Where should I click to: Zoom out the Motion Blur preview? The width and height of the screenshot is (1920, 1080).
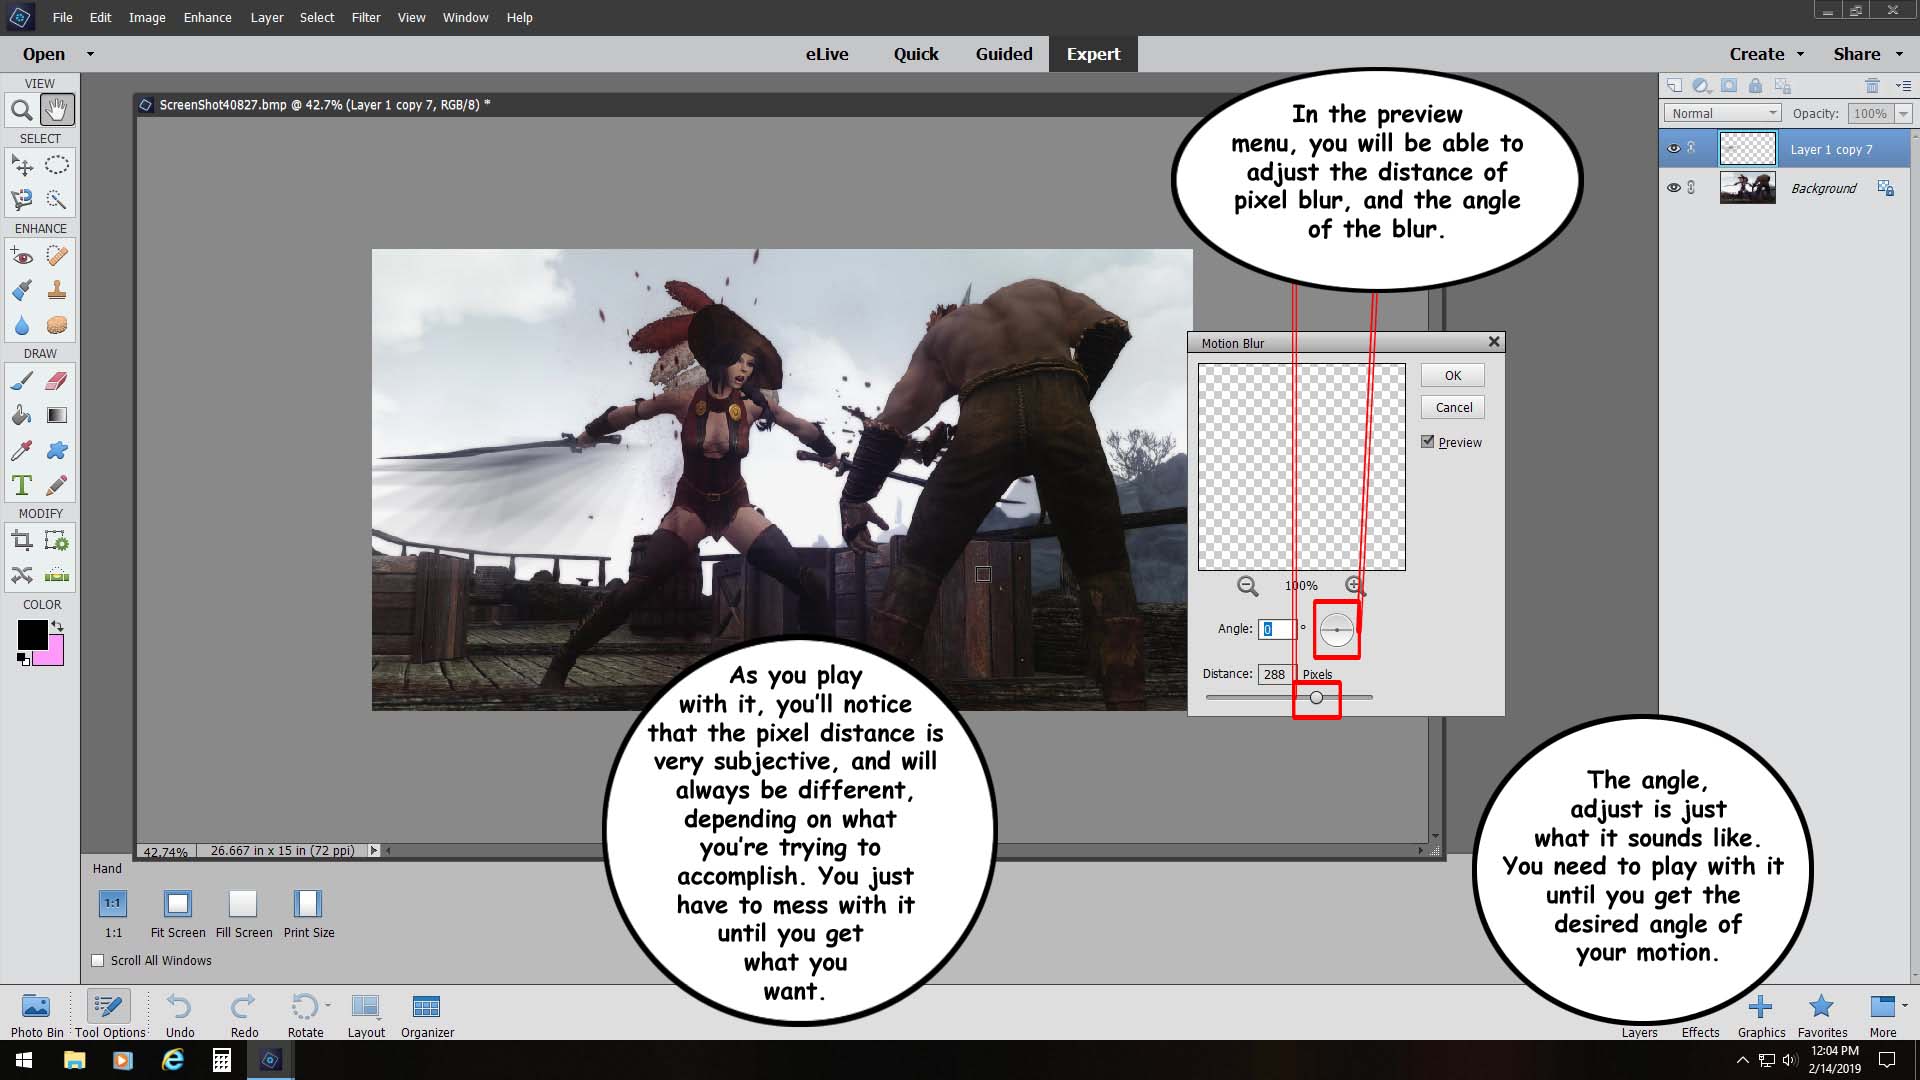coord(1247,586)
